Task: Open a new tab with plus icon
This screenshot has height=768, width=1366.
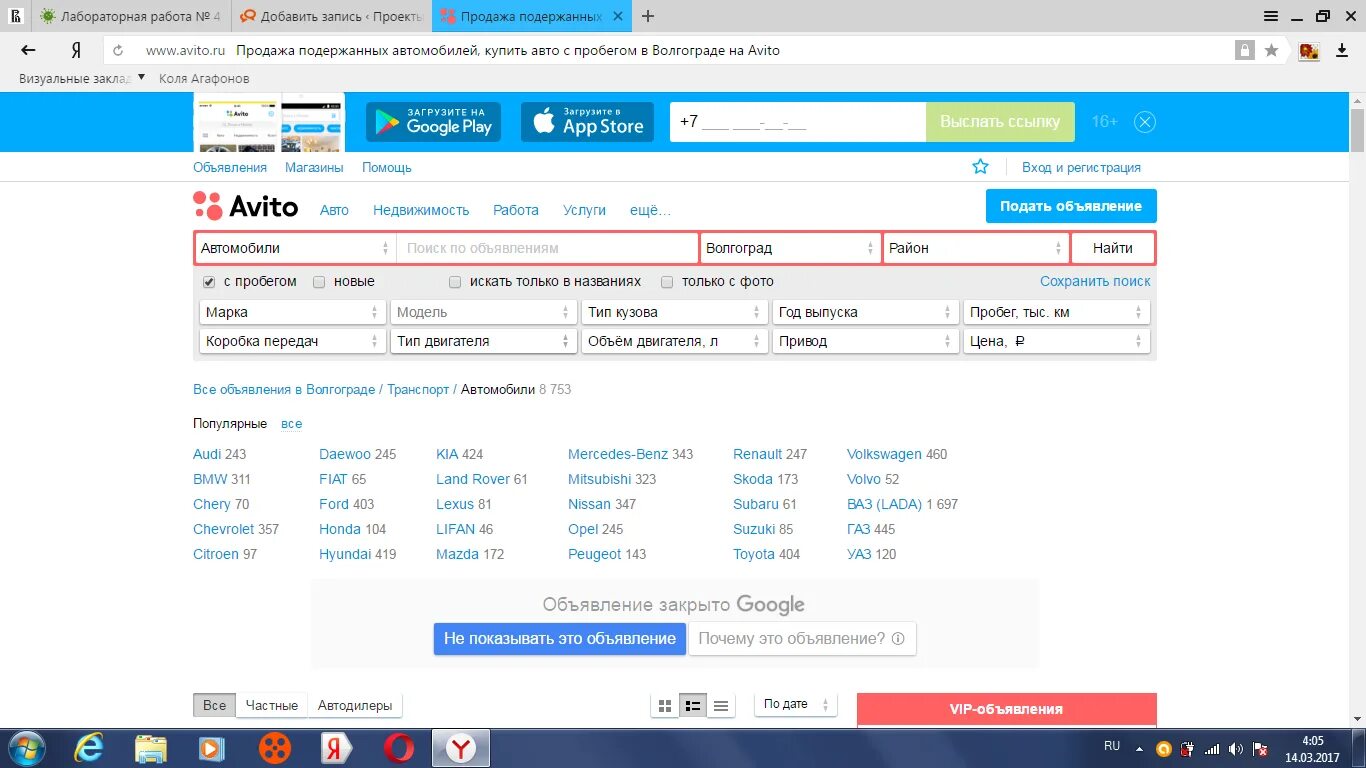Action: [648, 16]
